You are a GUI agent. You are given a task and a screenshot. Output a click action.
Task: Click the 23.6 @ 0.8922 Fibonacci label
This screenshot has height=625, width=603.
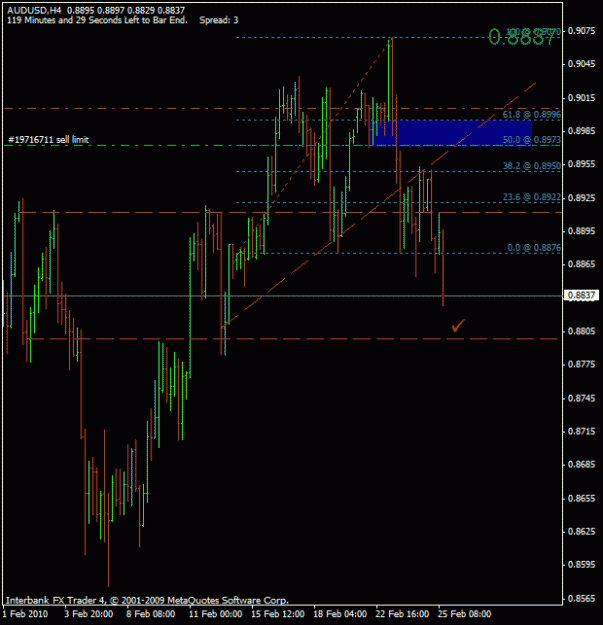coord(532,197)
